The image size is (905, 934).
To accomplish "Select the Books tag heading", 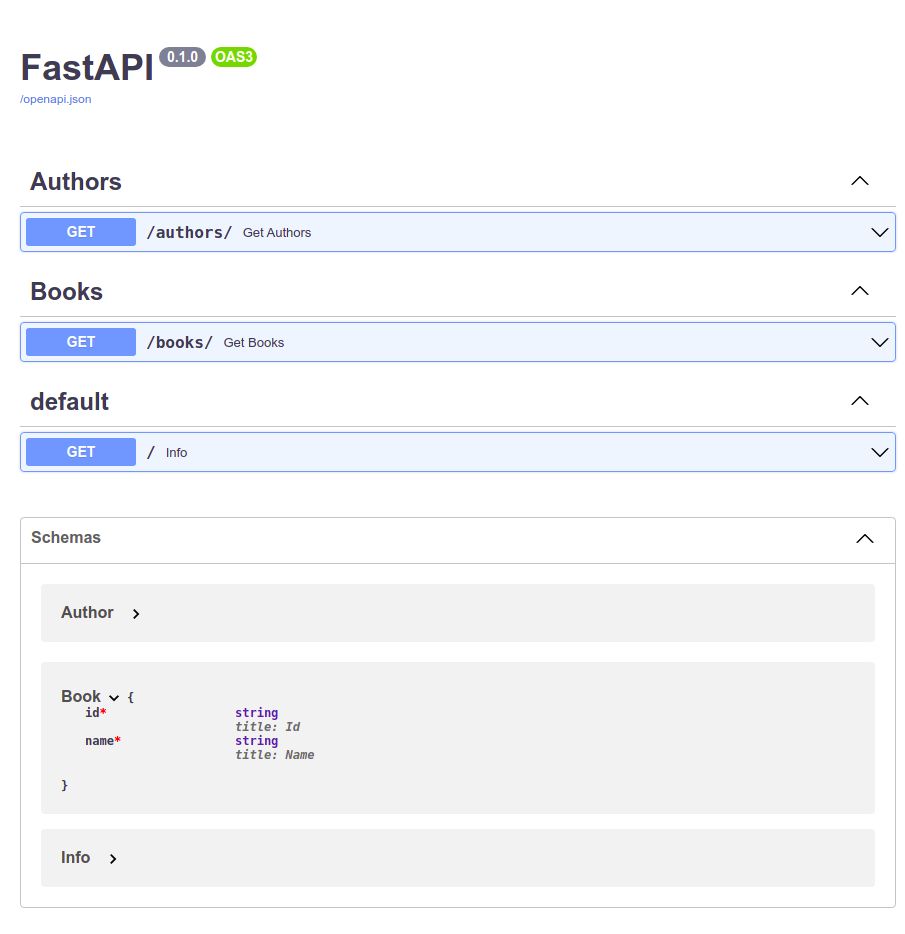I will [67, 291].
